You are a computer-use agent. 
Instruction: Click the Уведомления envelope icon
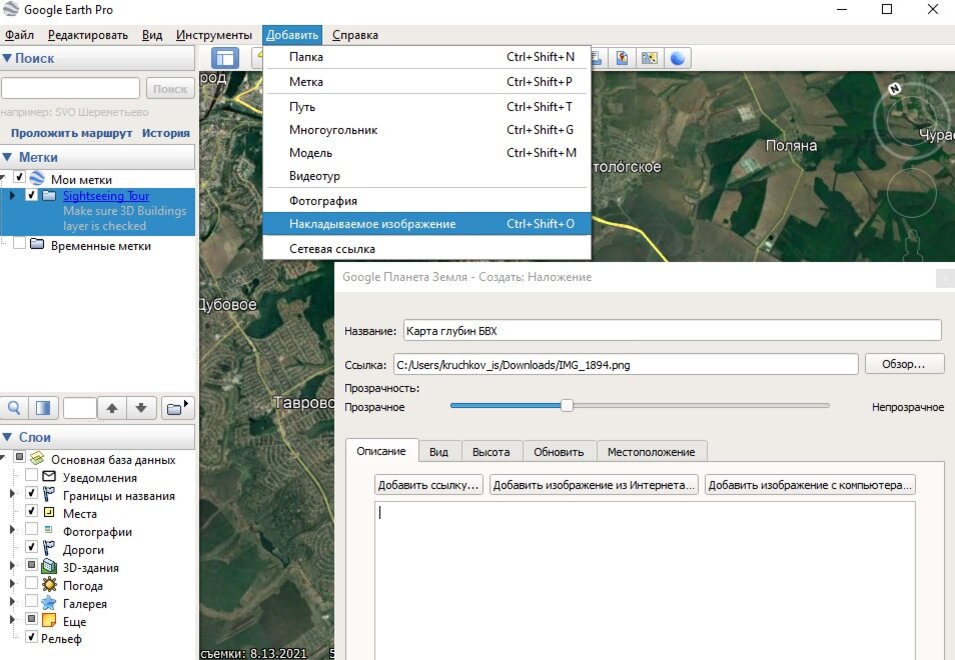tap(49, 476)
